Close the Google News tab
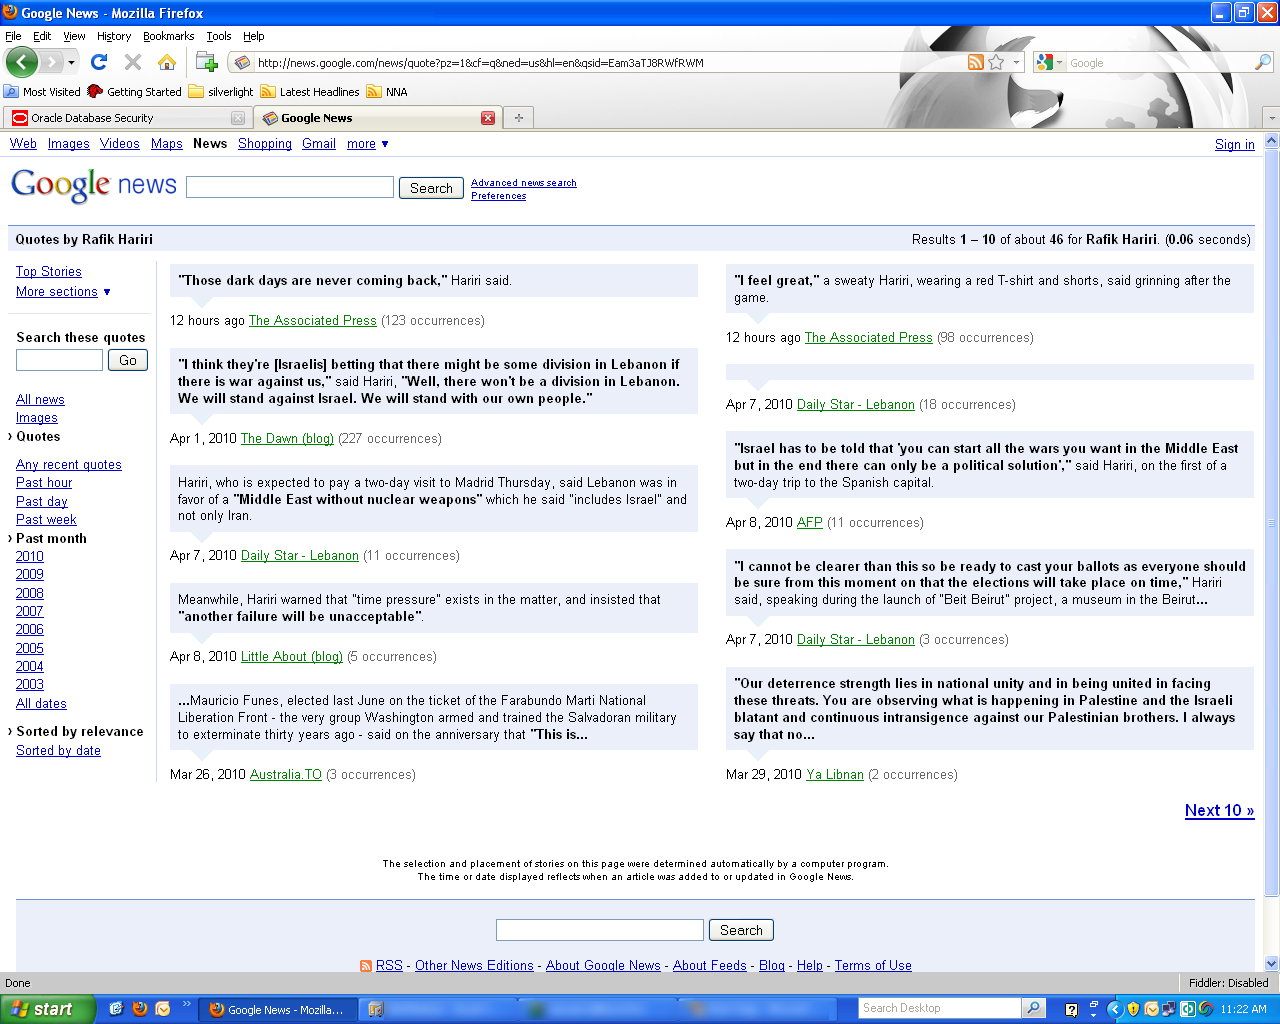 488,118
